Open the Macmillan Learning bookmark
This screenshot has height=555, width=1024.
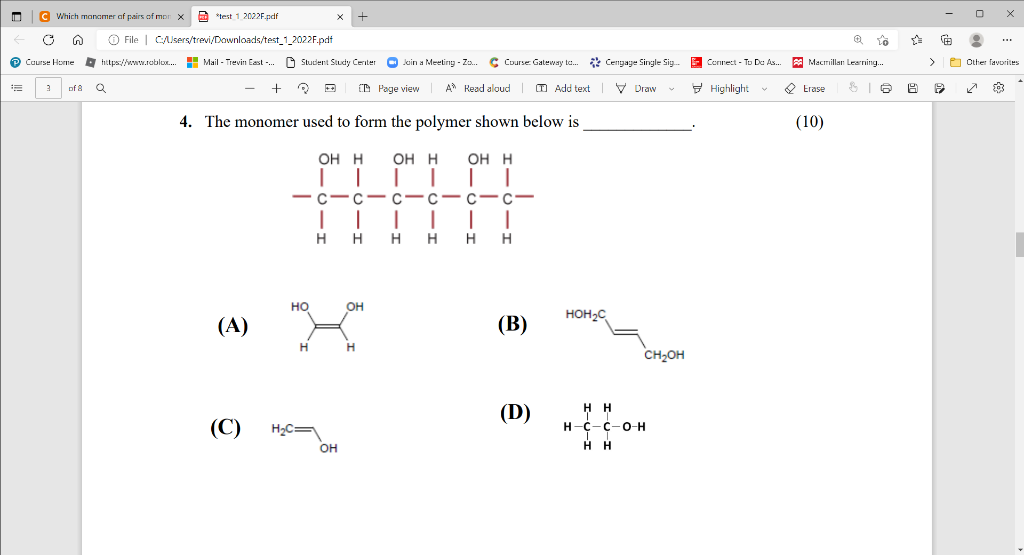(x=838, y=62)
